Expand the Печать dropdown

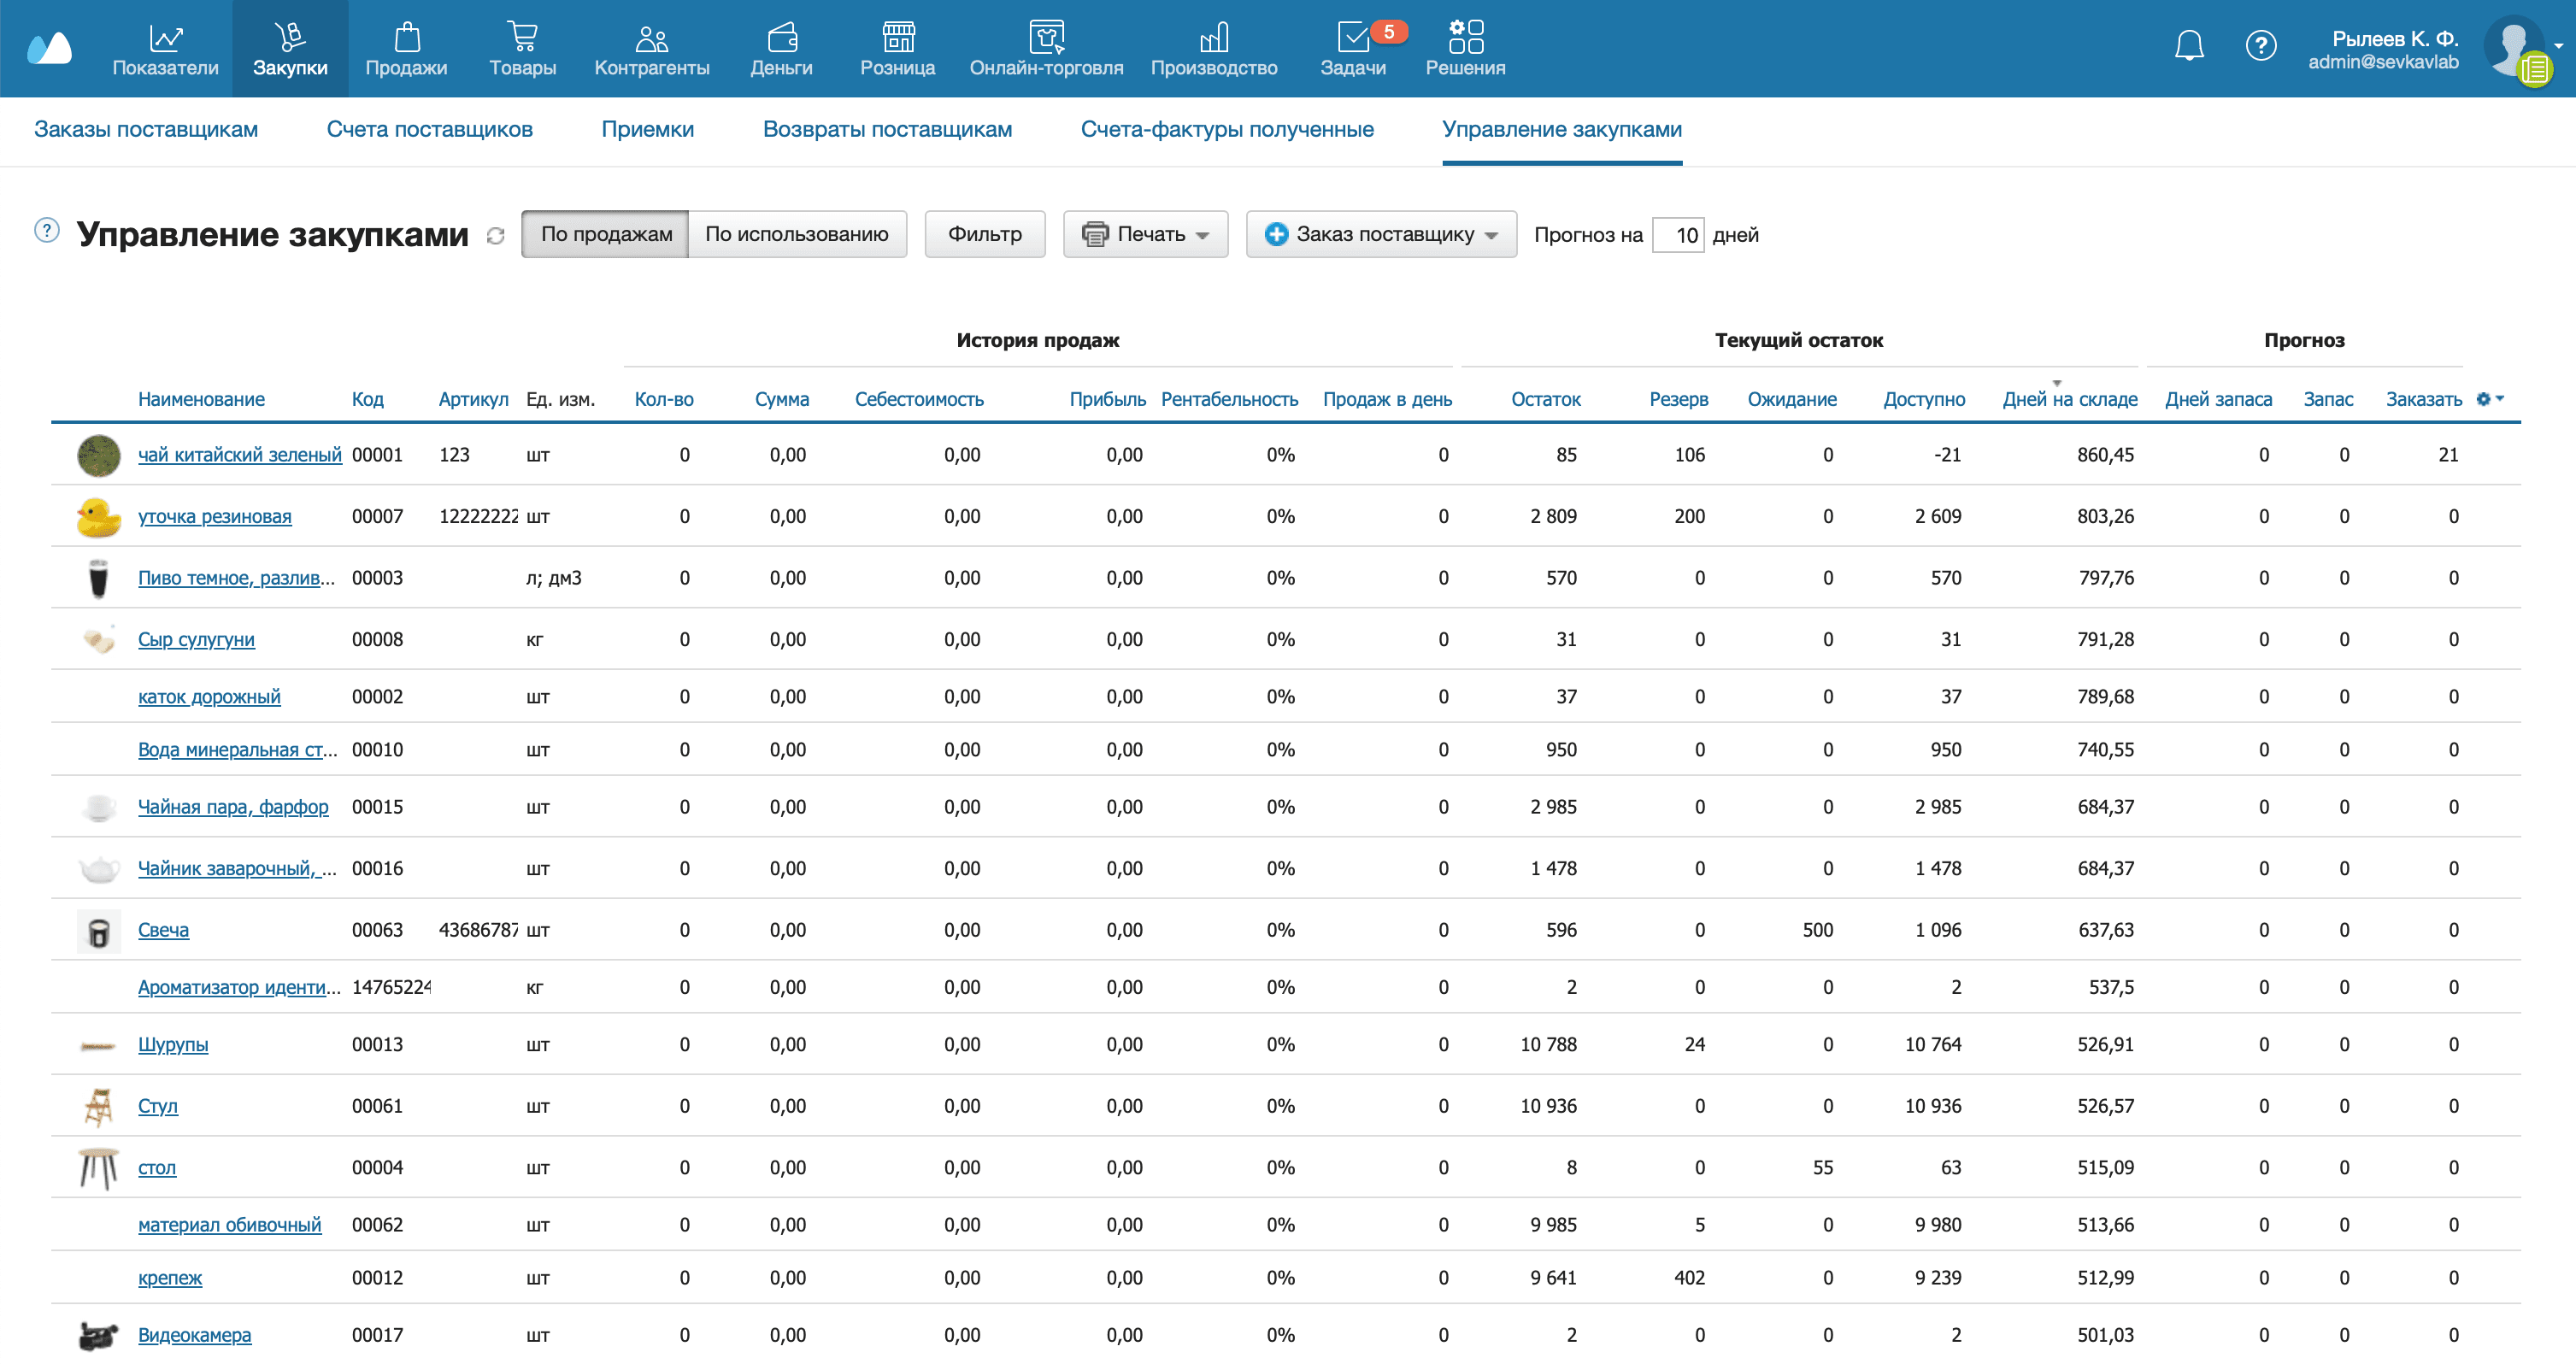pos(1145,234)
